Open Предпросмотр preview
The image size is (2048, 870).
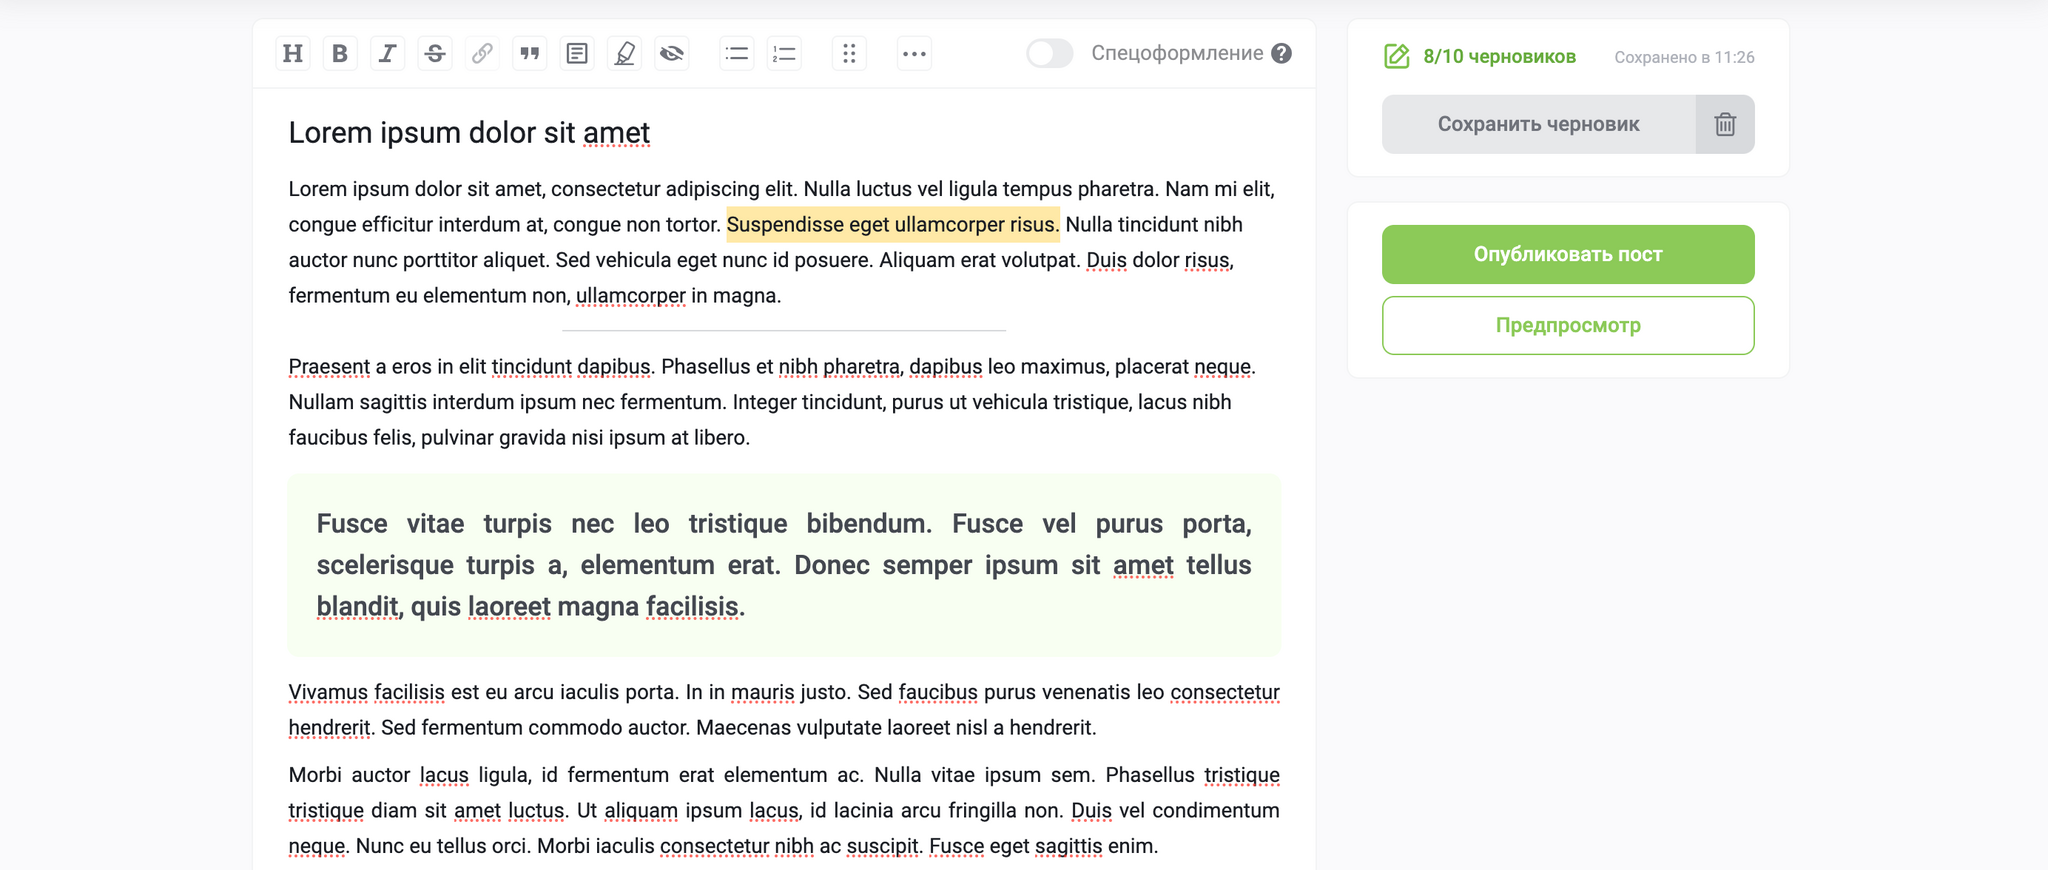1567,325
